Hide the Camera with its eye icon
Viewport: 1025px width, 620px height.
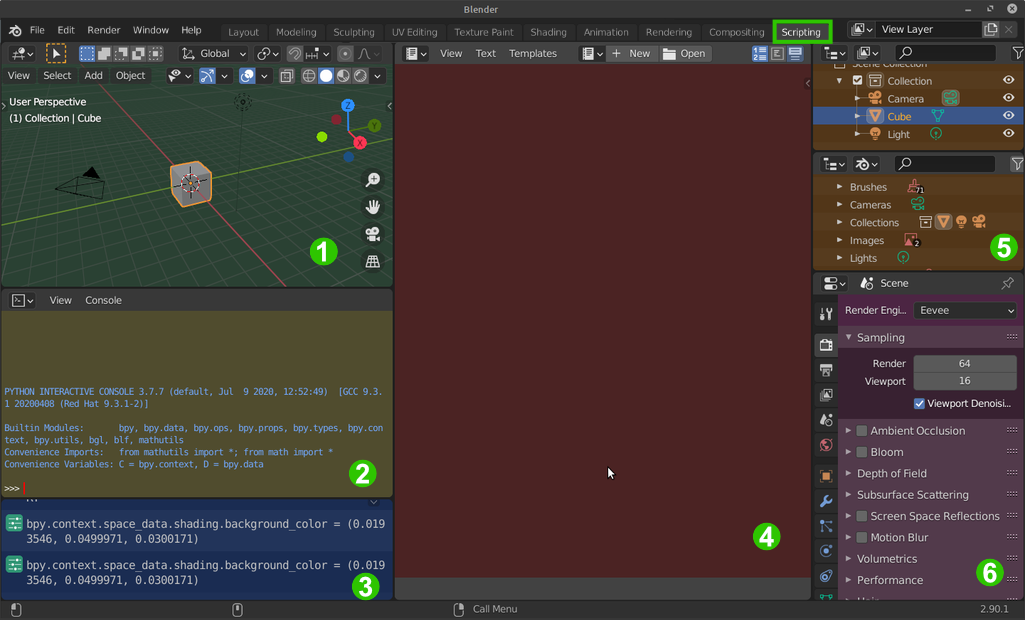click(x=1009, y=98)
